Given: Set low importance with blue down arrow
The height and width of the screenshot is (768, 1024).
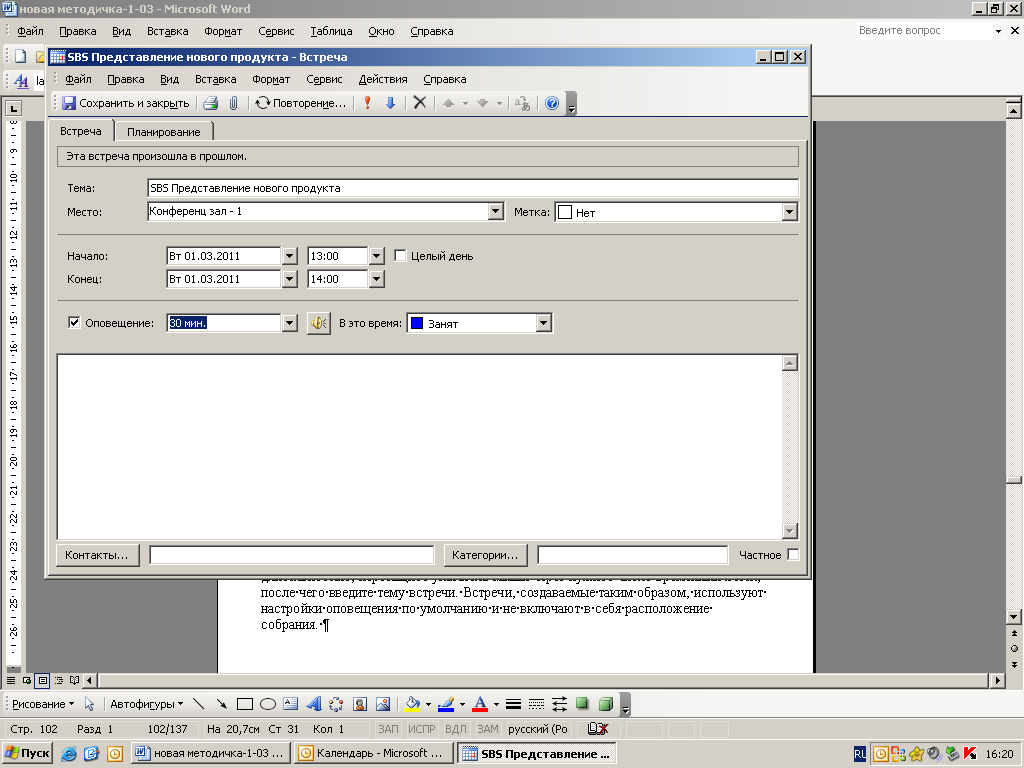Looking at the screenshot, I should pyautogui.click(x=391, y=103).
